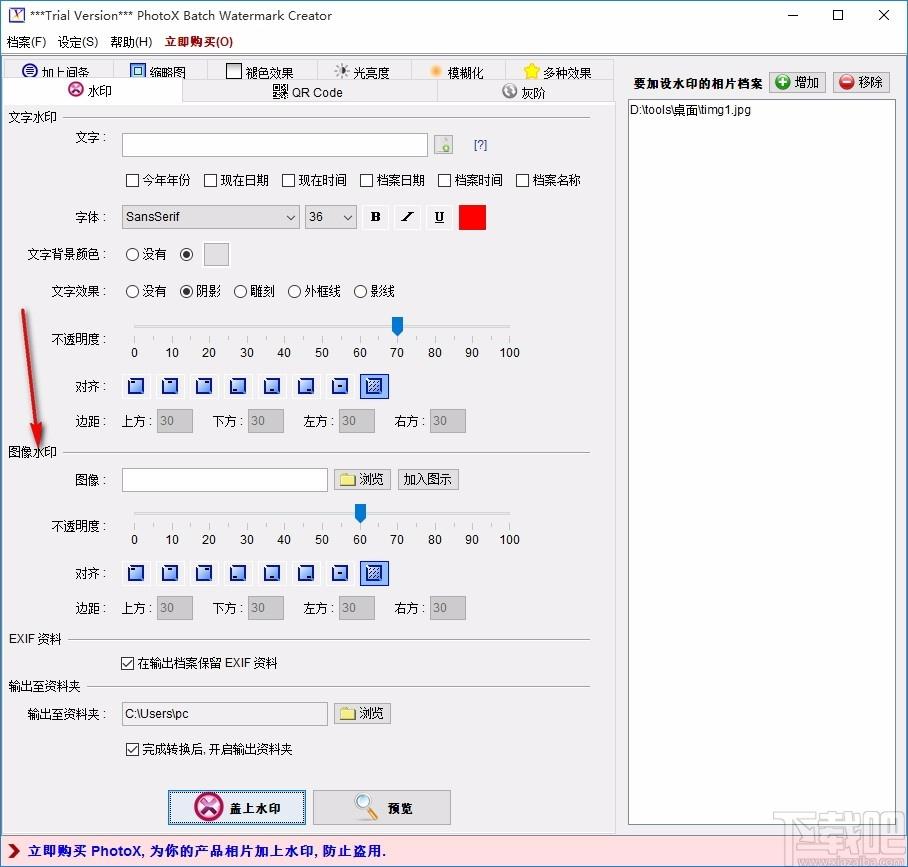This screenshot has height=867, width=908.
Task: Open the red font color swatch
Action: (473, 217)
